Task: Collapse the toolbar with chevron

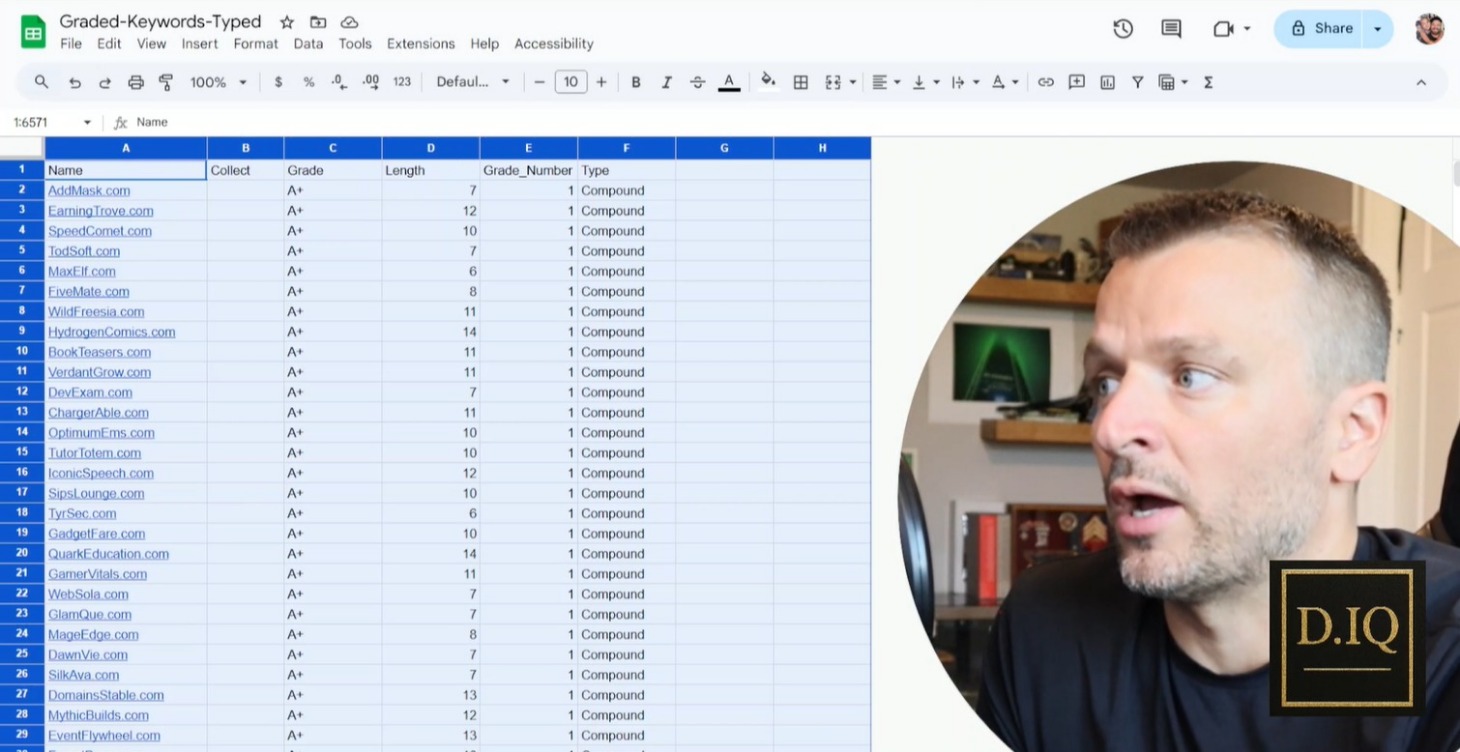Action: point(1421,83)
